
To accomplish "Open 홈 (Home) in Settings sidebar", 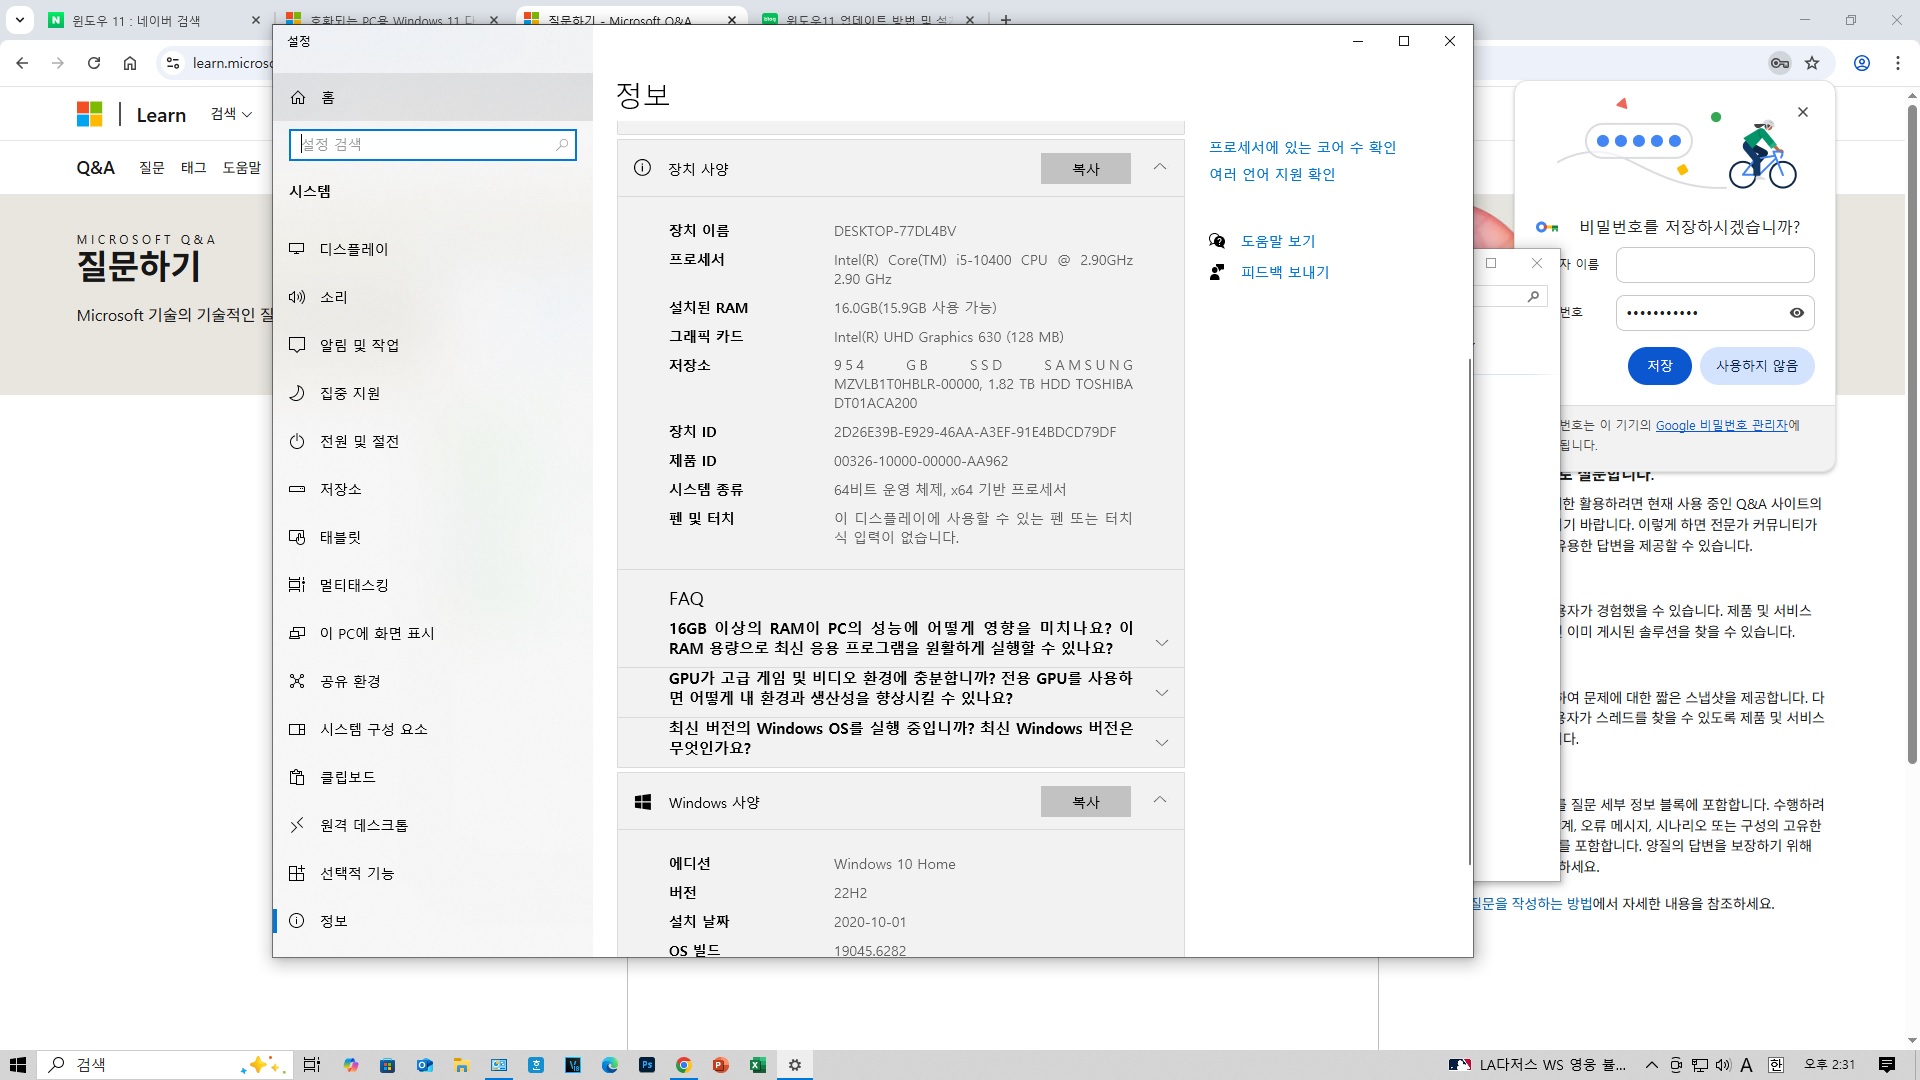I will [432, 97].
